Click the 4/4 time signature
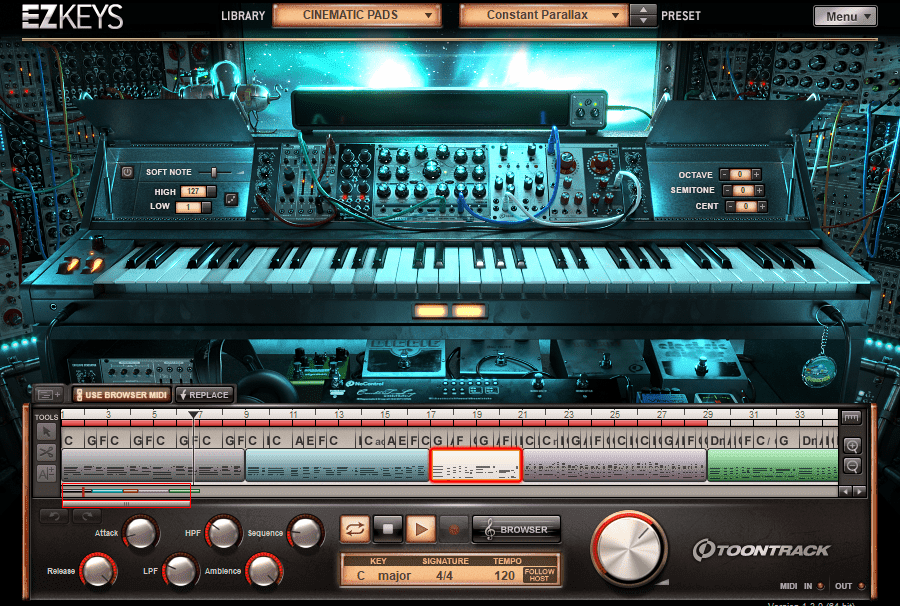 444,576
